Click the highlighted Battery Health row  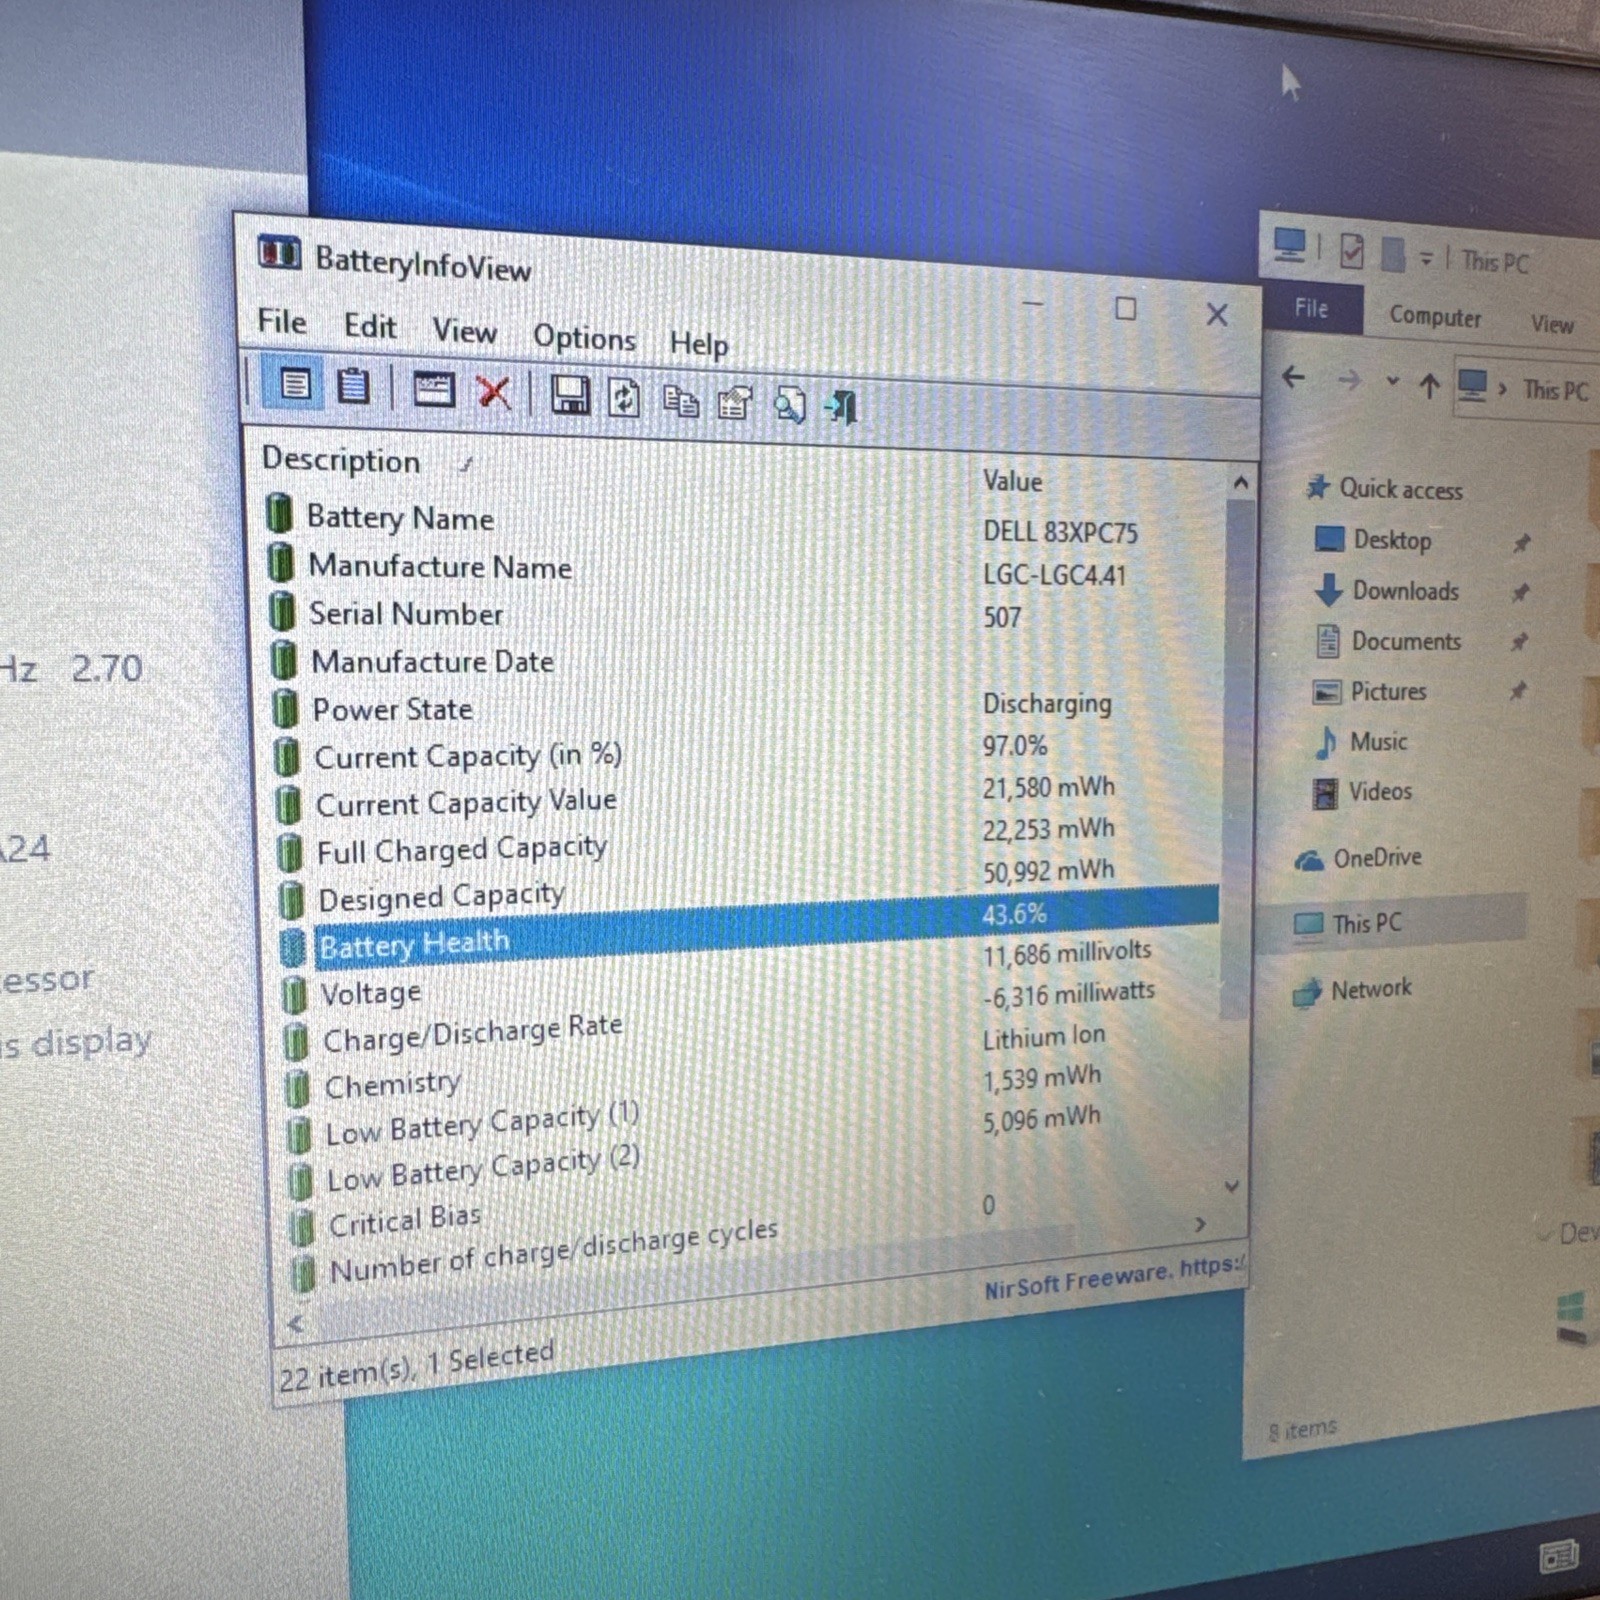pyautogui.click(x=750, y=927)
